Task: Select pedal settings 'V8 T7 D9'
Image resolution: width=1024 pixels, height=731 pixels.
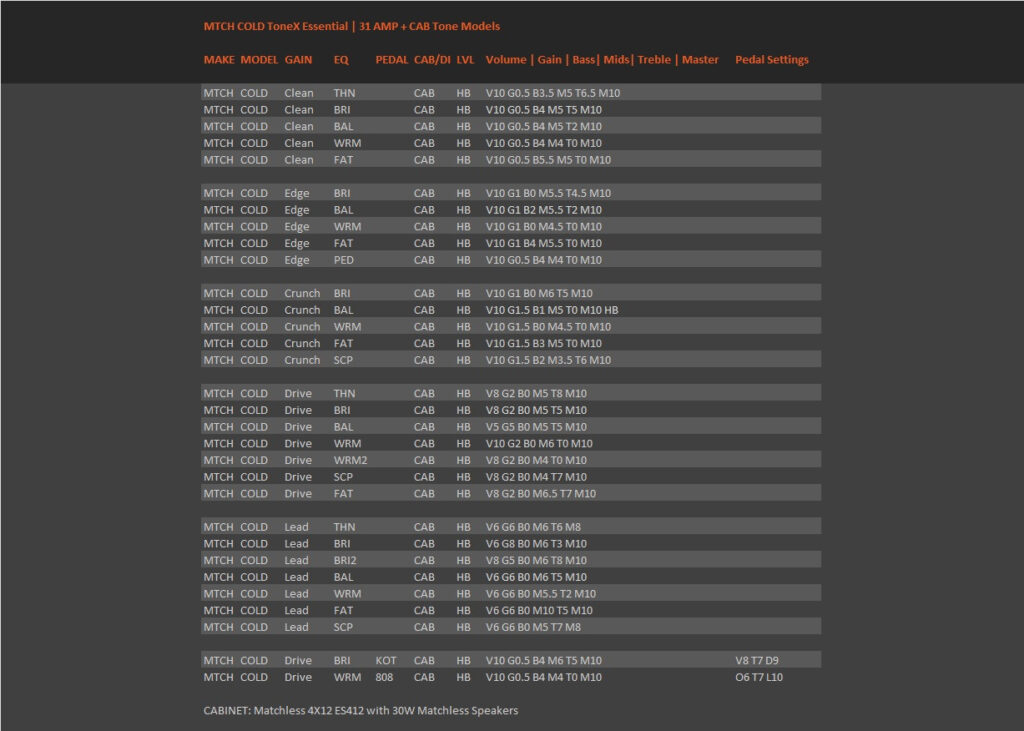Action: [x=757, y=660]
